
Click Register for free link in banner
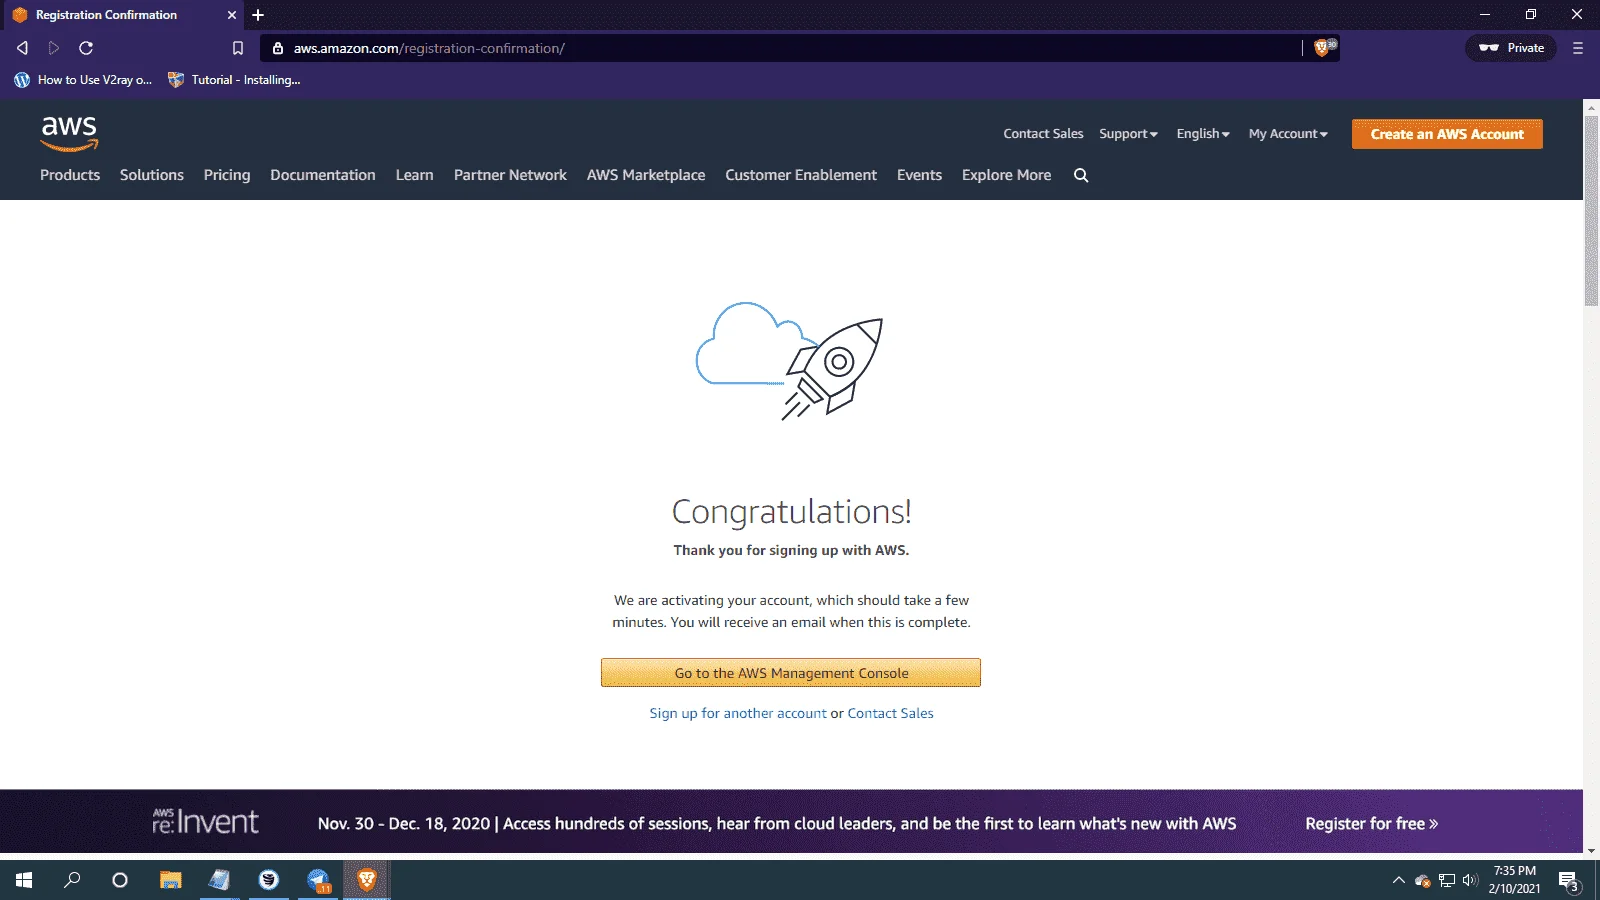coord(1371,824)
